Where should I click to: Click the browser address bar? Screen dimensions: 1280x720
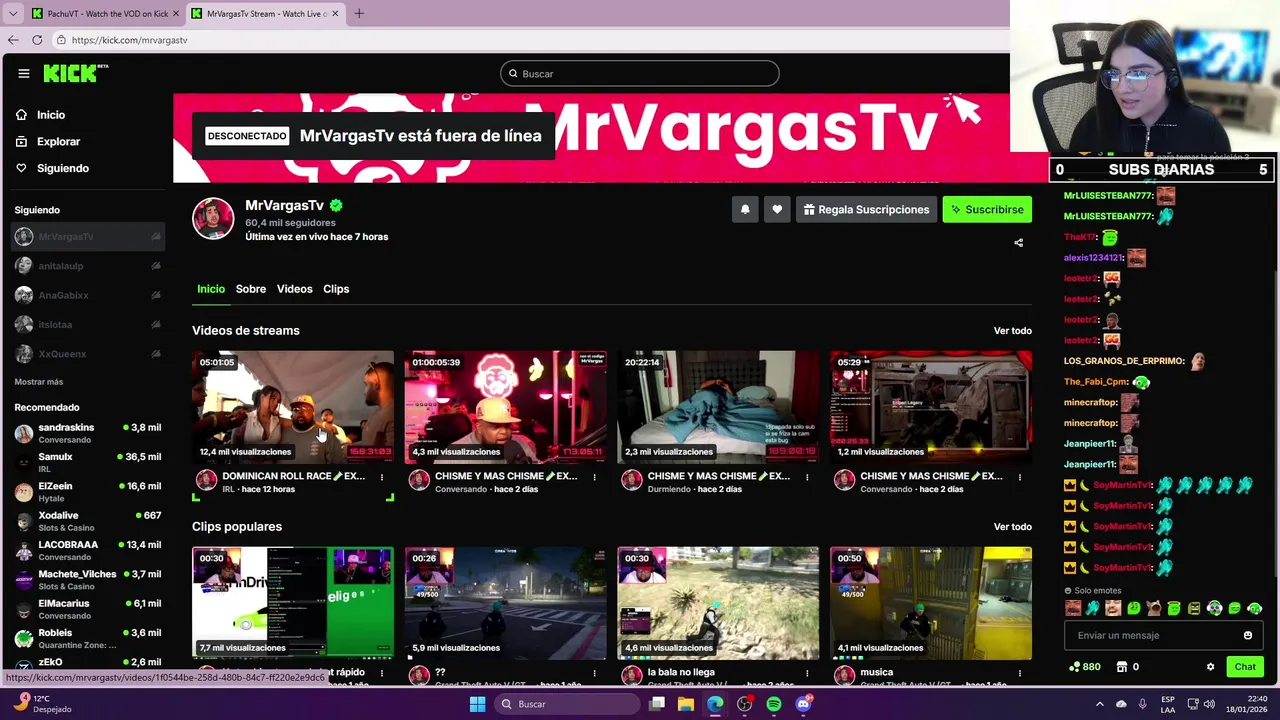pyautogui.click(x=530, y=40)
